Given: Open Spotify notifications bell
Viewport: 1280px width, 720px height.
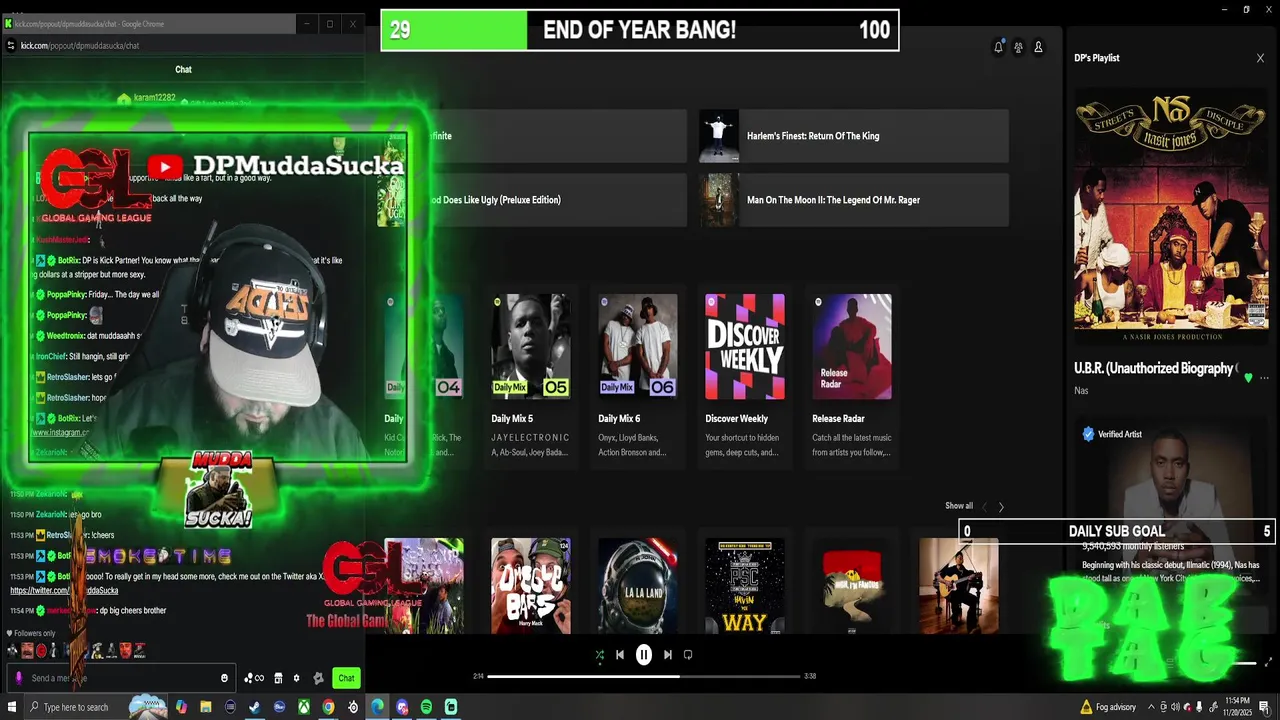Looking at the screenshot, I should [x=998, y=47].
